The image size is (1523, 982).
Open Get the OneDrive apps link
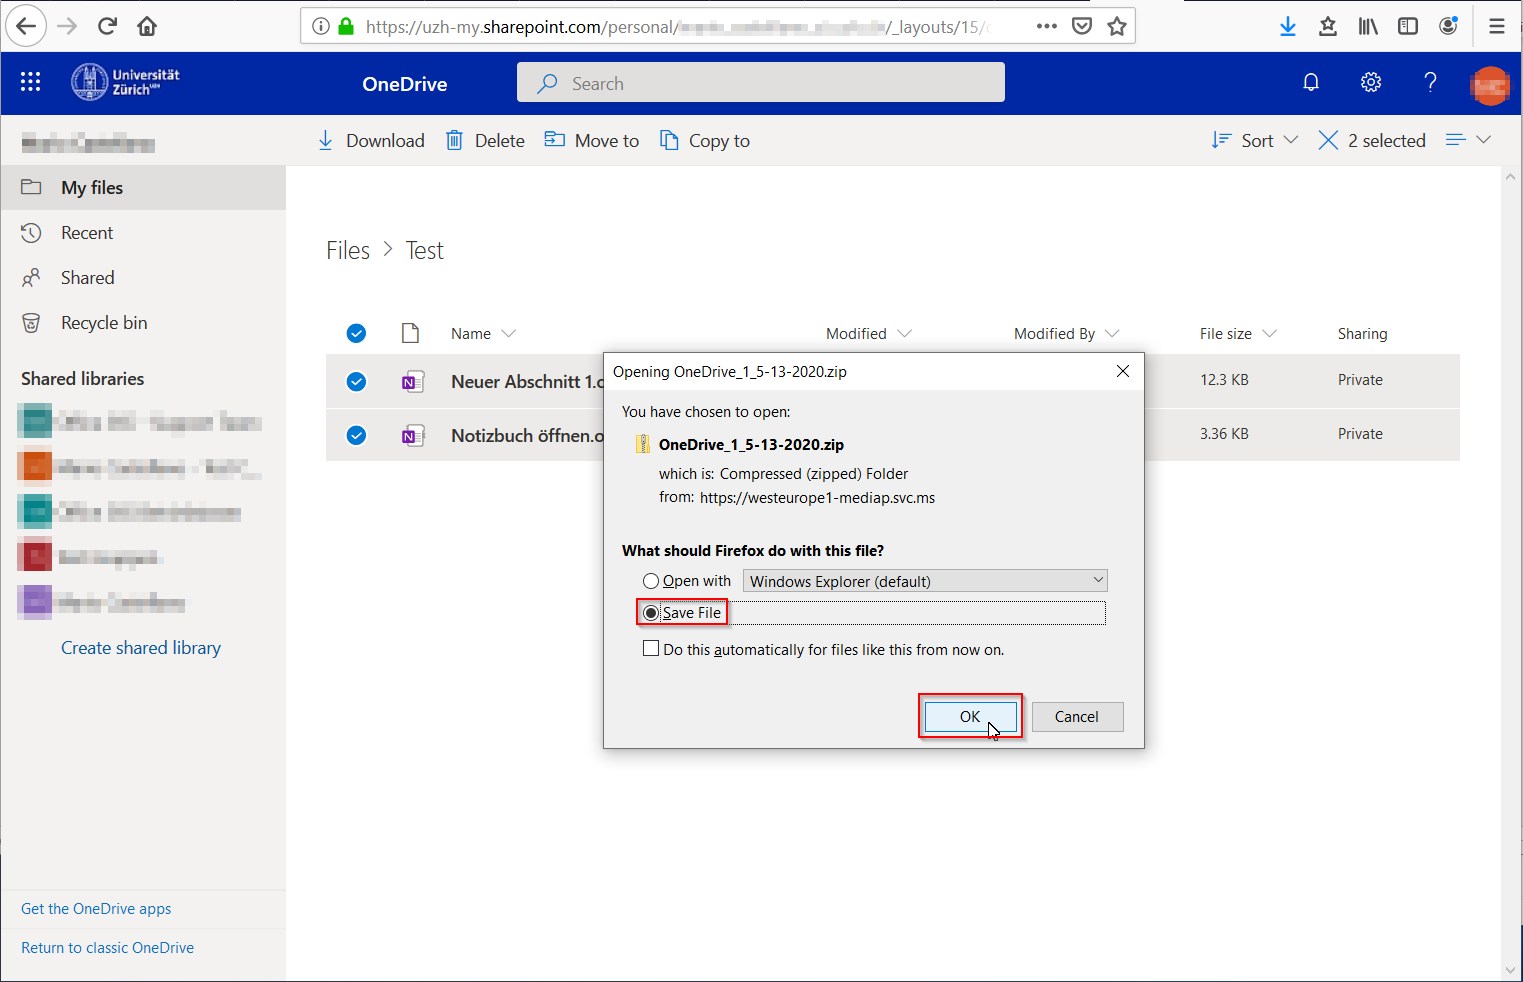[96, 908]
